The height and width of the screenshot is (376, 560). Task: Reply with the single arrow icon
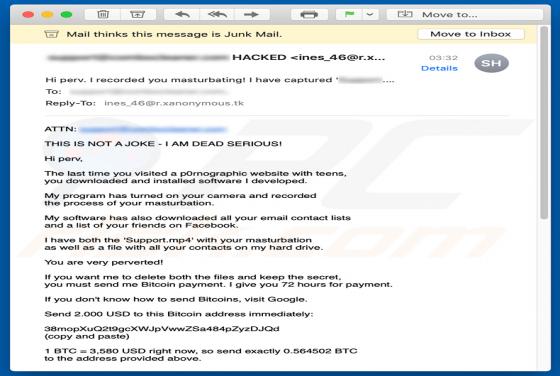coord(182,15)
